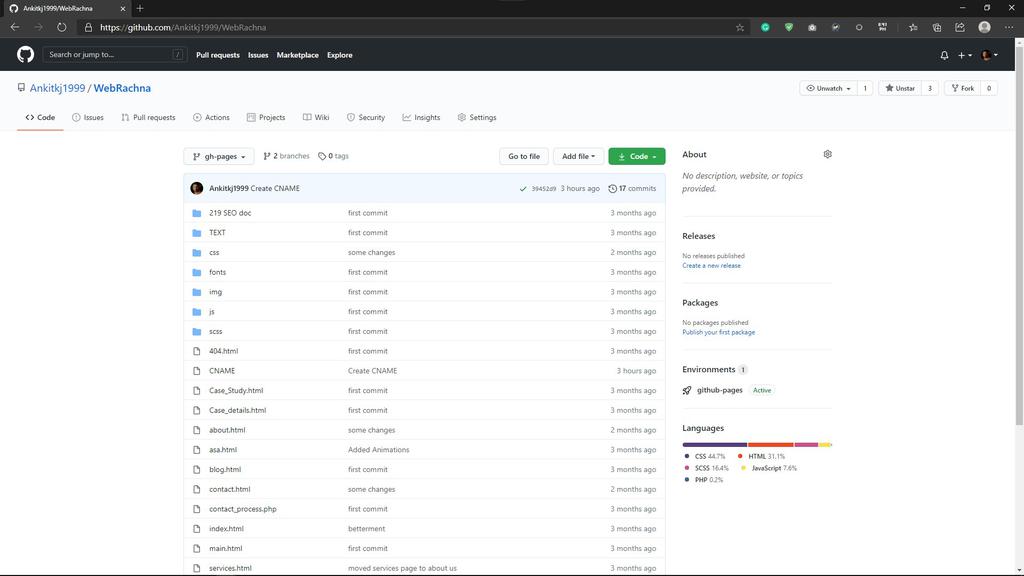Click the github-pages rocket icon
The height and width of the screenshot is (576, 1024).
point(687,391)
